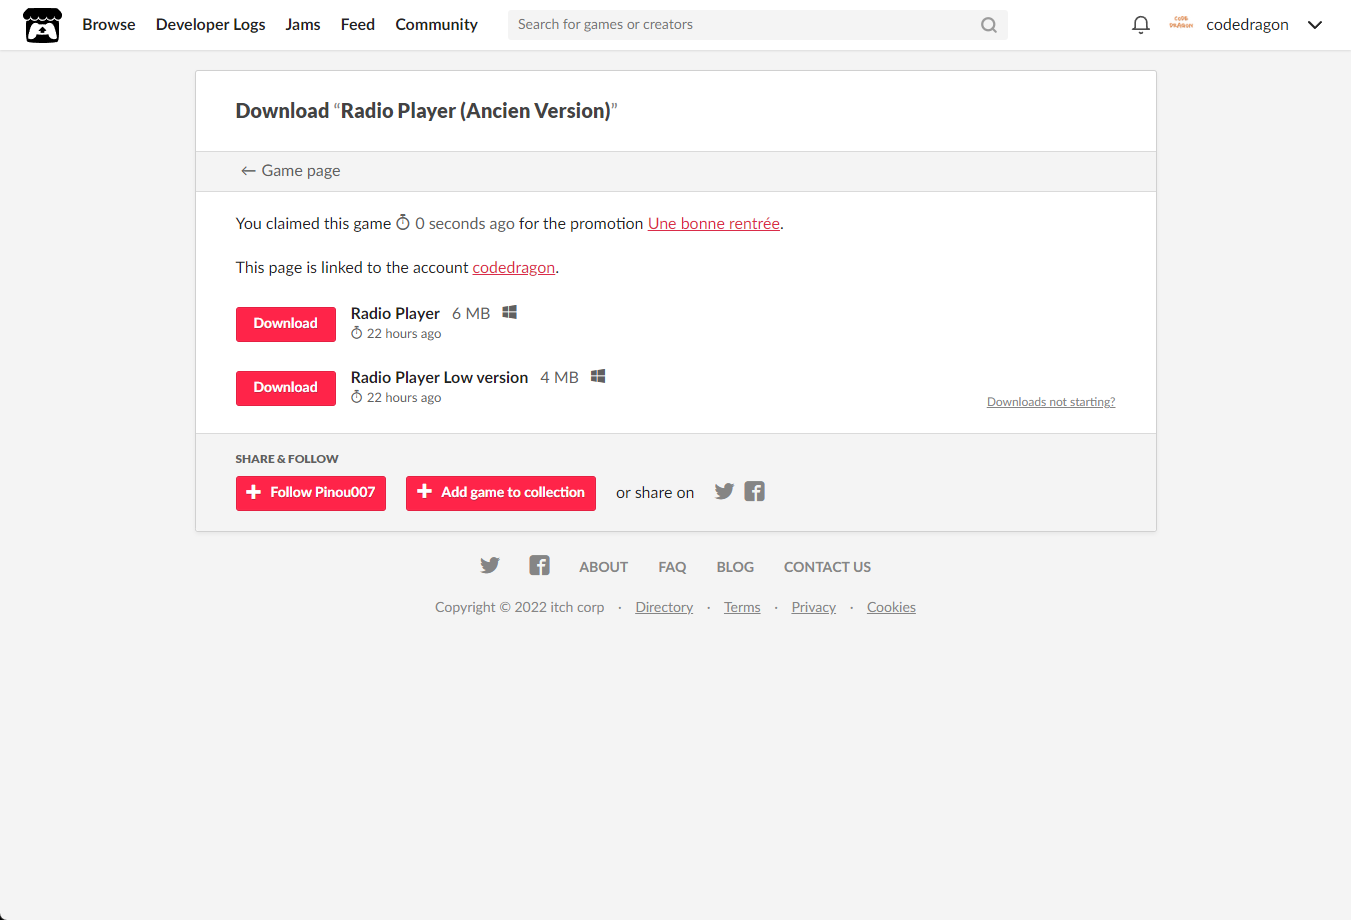
Task: Click the '6 MB' file size text
Action: click(471, 314)
